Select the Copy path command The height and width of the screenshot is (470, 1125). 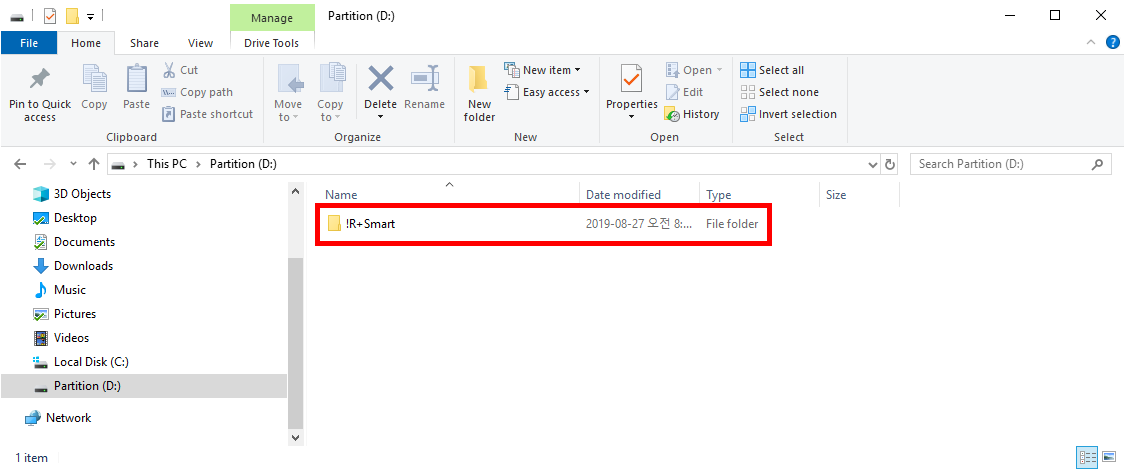pos(197,92)
